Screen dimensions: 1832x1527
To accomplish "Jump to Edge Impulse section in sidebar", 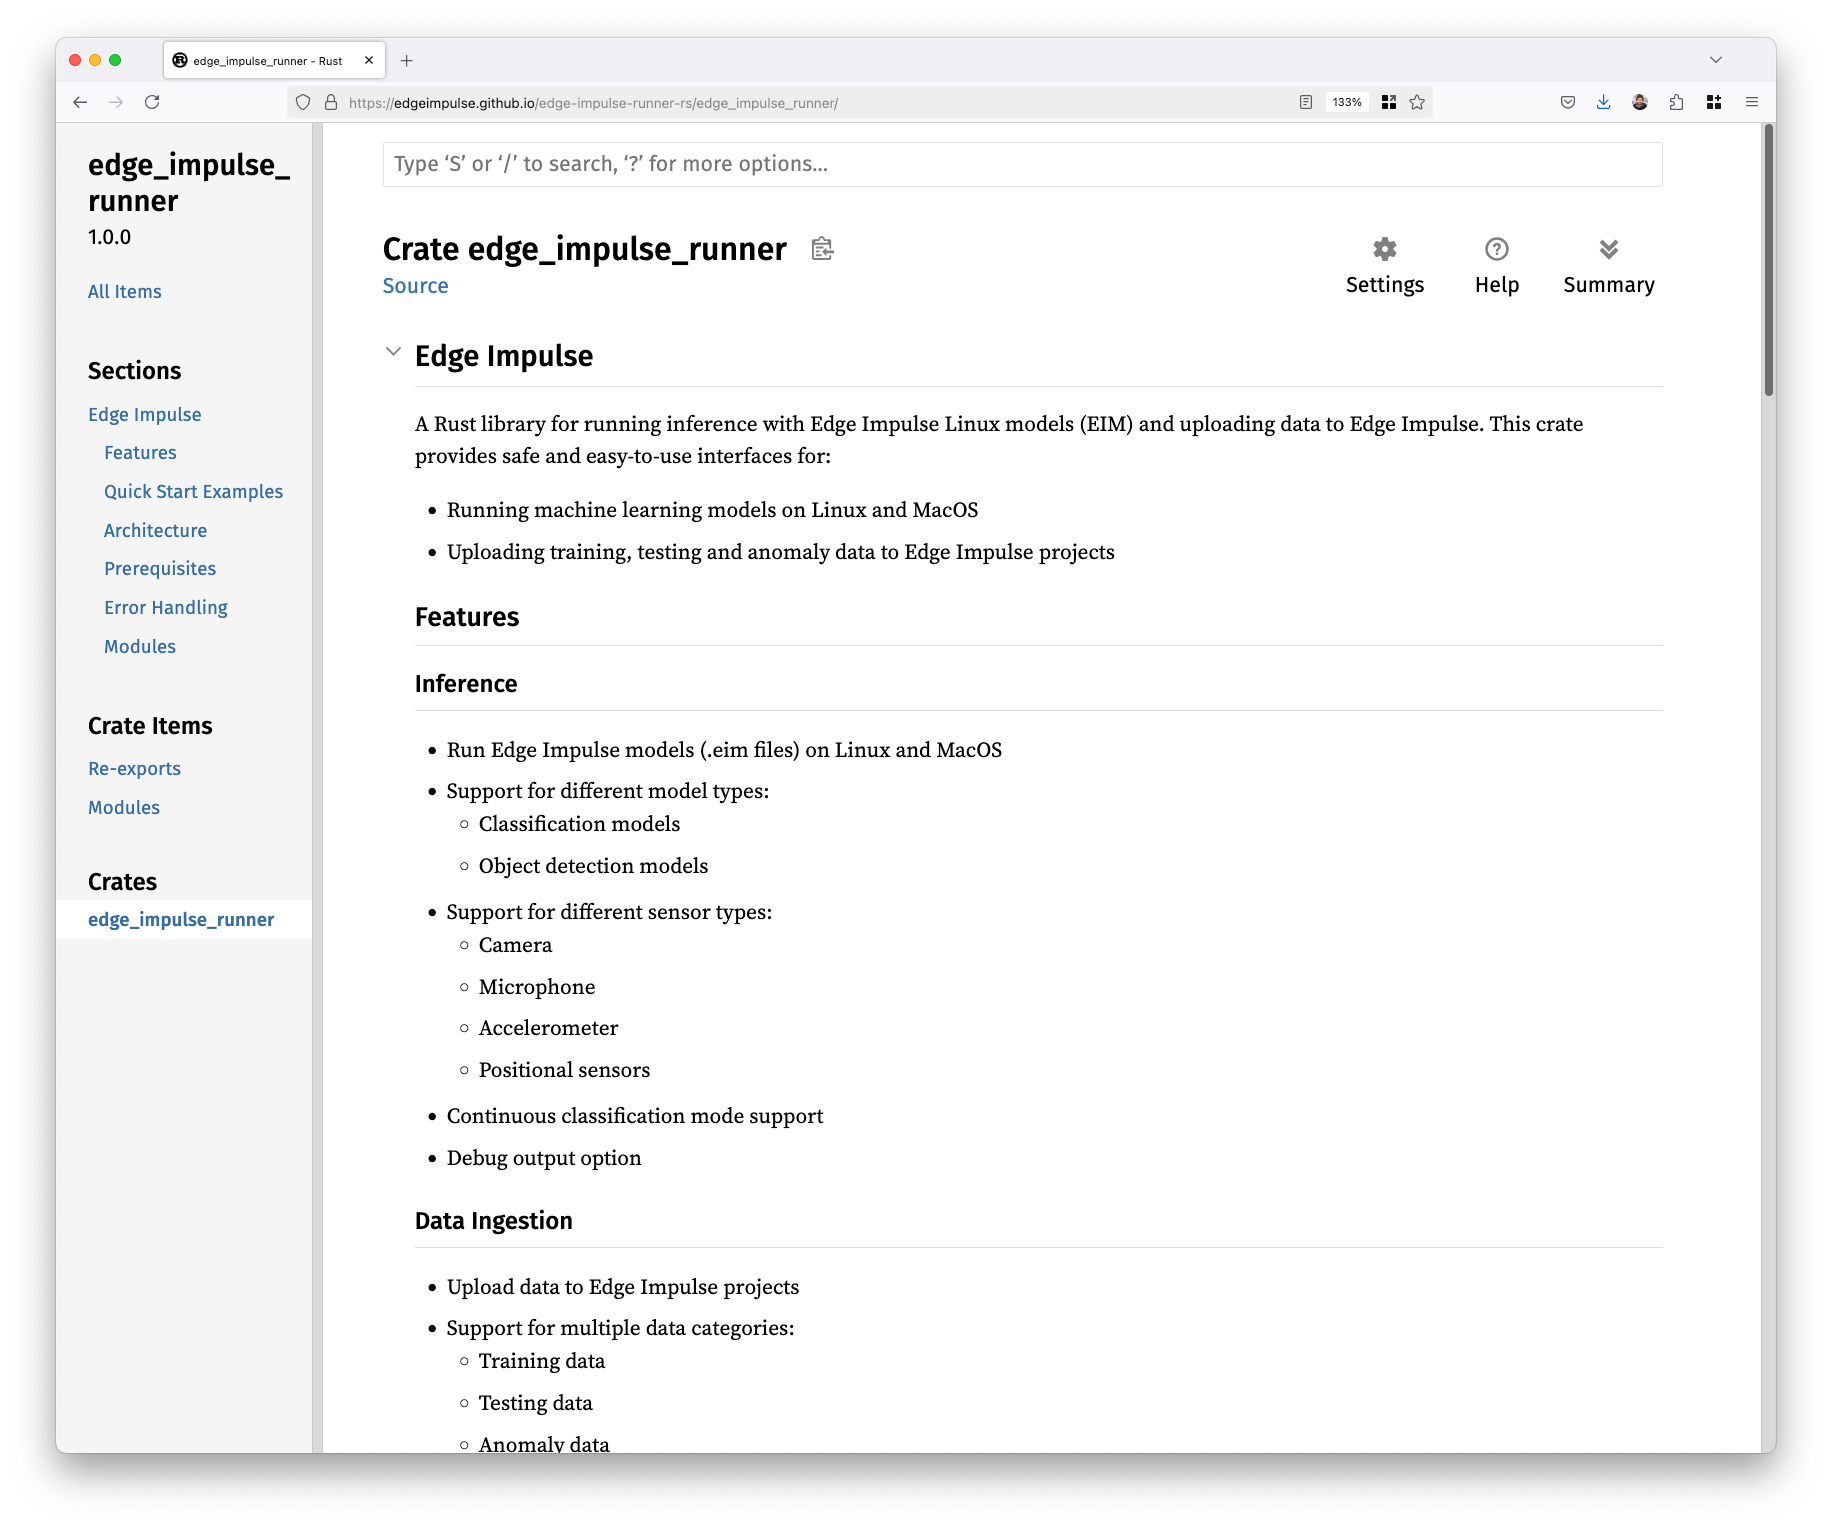I will point(145,415).
